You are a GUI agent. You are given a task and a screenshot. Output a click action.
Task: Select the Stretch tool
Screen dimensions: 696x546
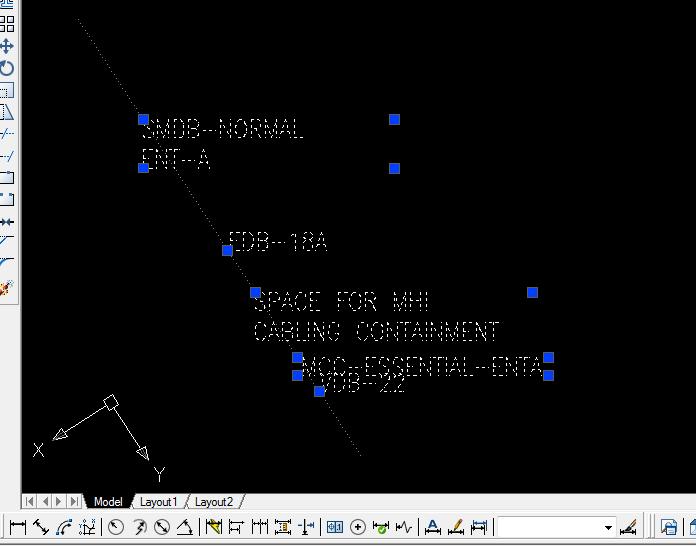coord(7,112)
